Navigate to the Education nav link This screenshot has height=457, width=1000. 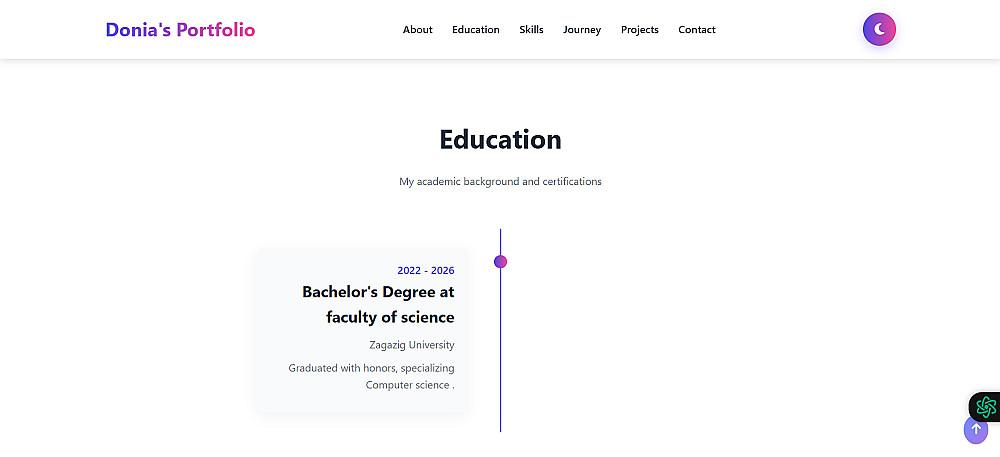point(475,30)
